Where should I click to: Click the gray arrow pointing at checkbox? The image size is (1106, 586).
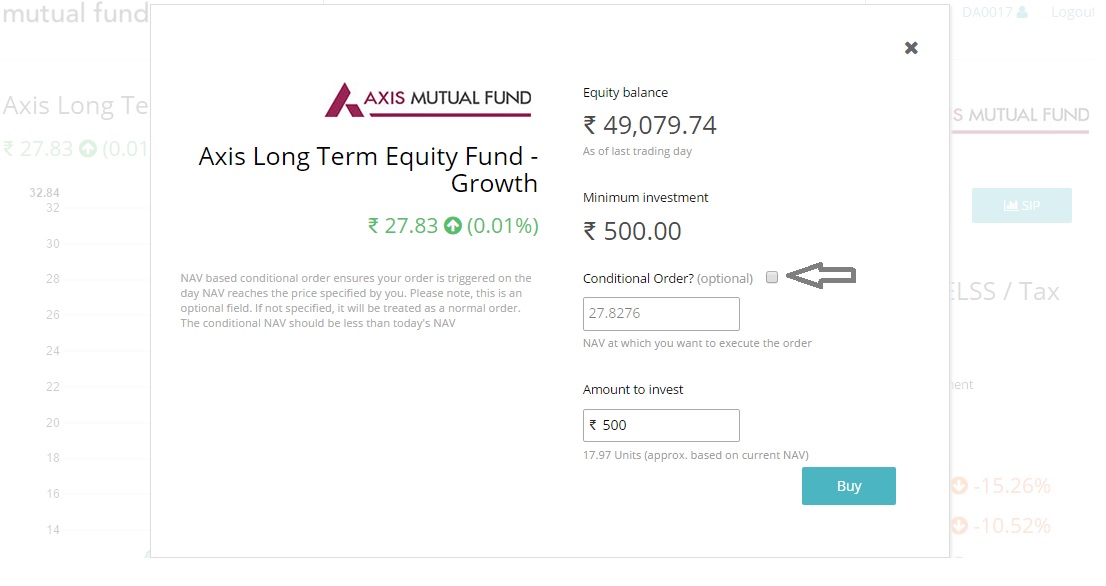tap(821, 276)
